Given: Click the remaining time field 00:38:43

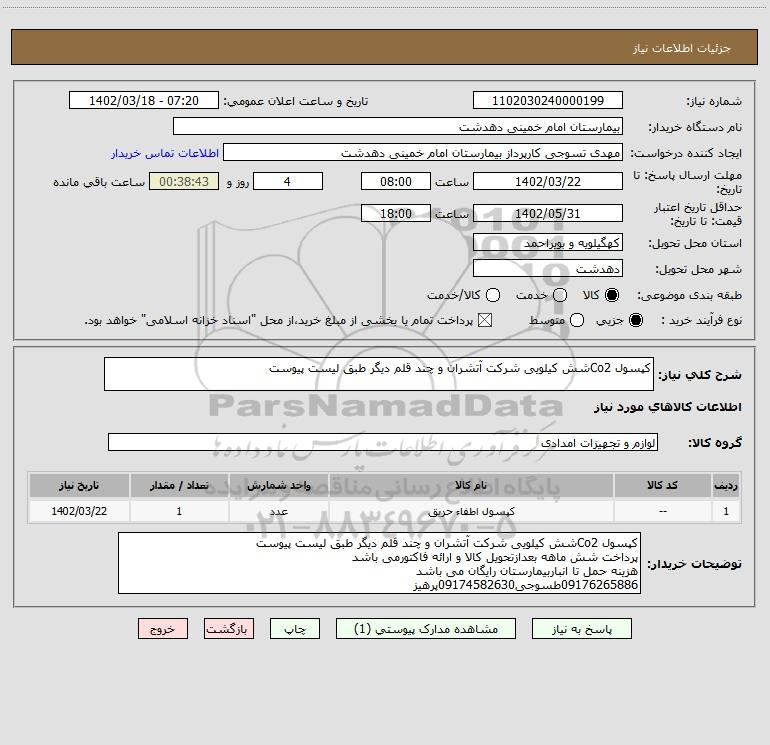Looking at the screenshot, I should (184, 181).
